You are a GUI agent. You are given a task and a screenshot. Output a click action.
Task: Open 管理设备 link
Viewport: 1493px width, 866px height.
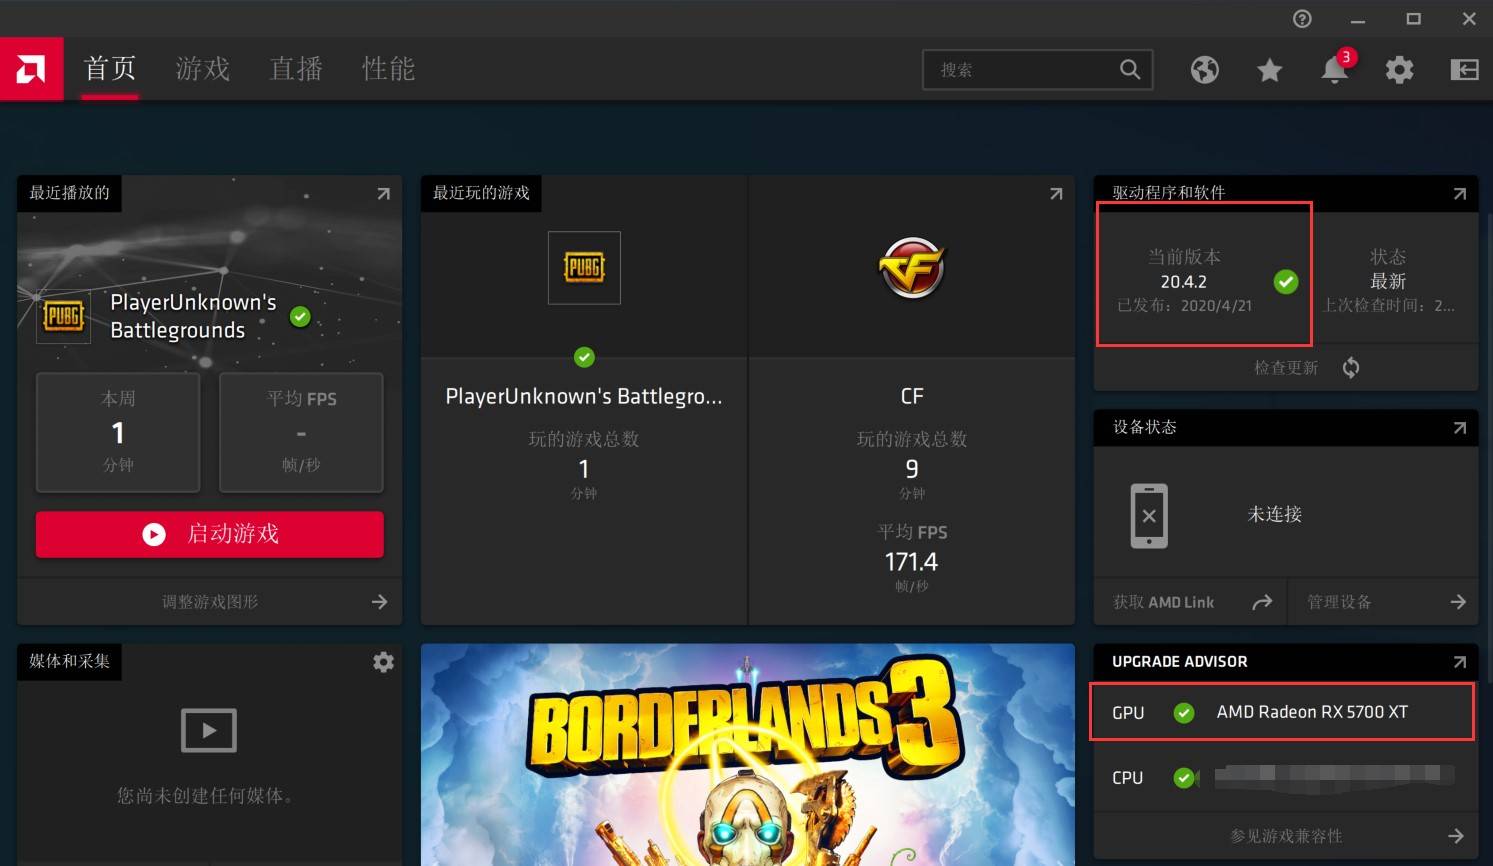(x=1339, y=602)
